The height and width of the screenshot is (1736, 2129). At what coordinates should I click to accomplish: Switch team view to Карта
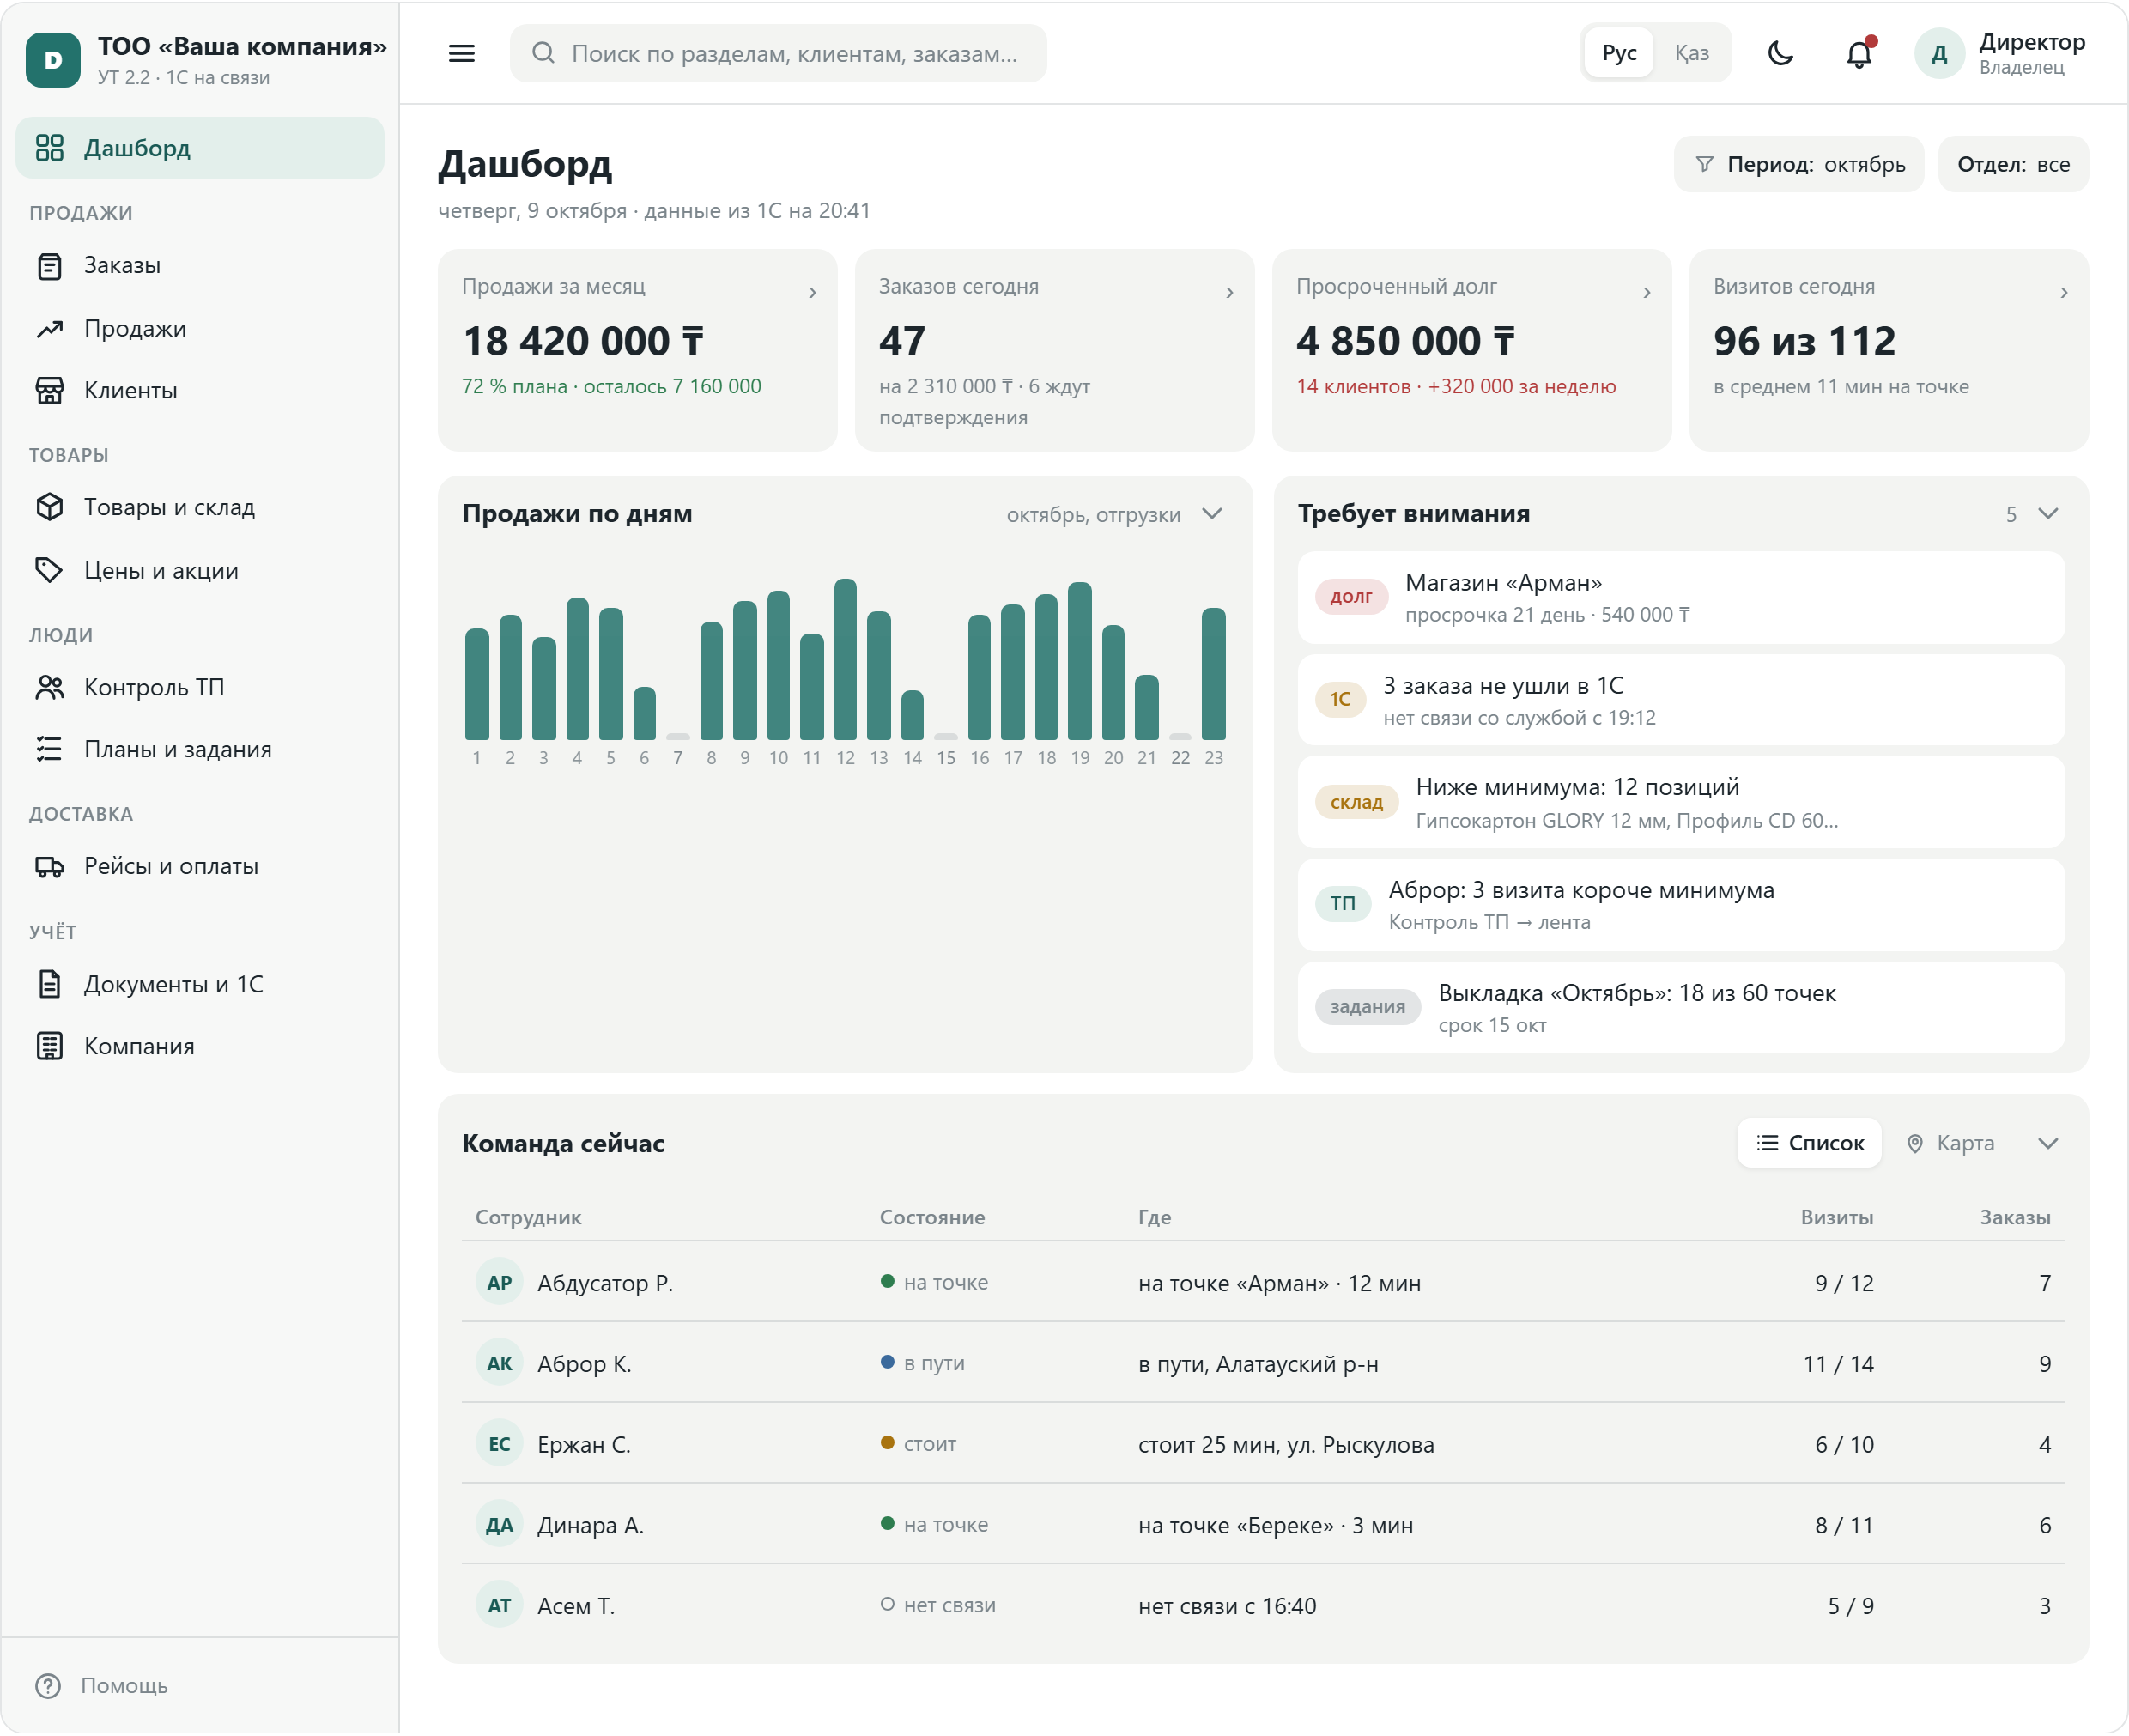click(1950, 1143)
